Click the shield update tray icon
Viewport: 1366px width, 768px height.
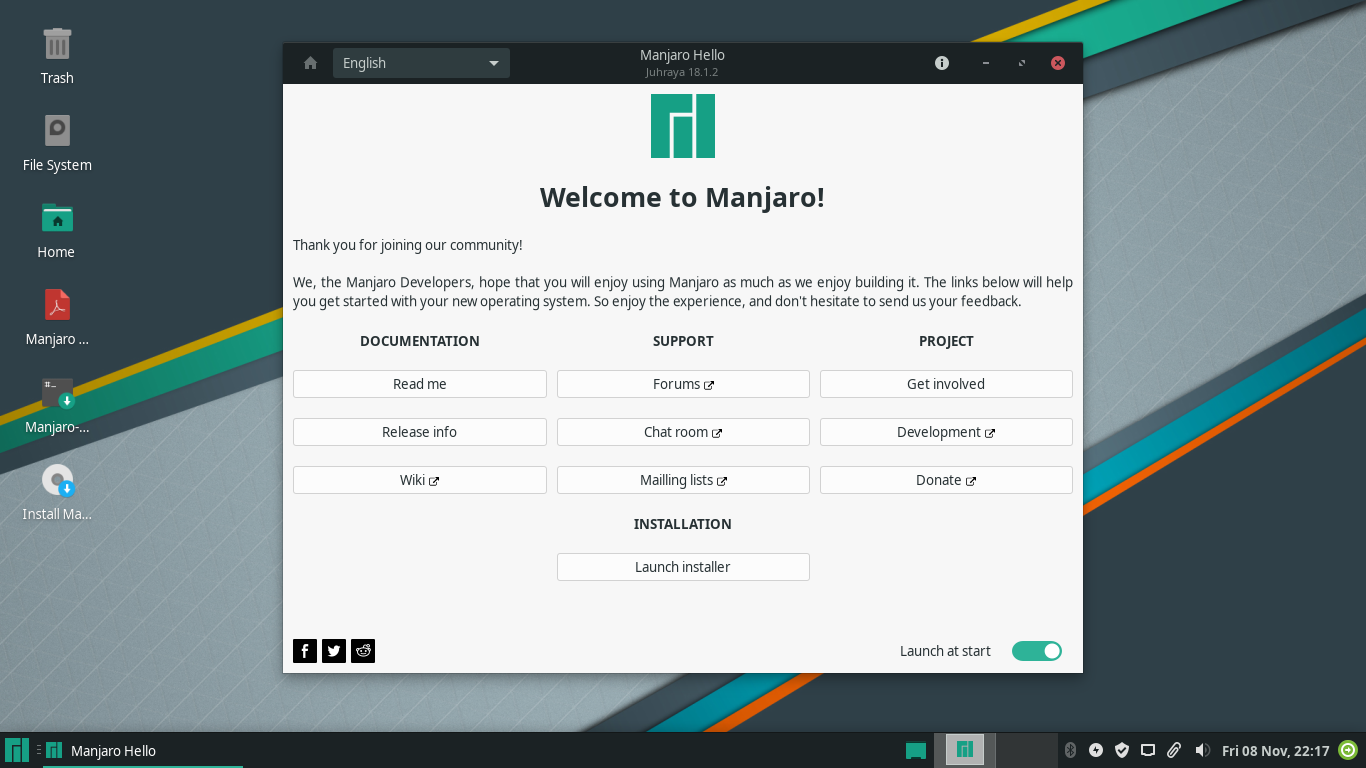[x=1122, y=750]
